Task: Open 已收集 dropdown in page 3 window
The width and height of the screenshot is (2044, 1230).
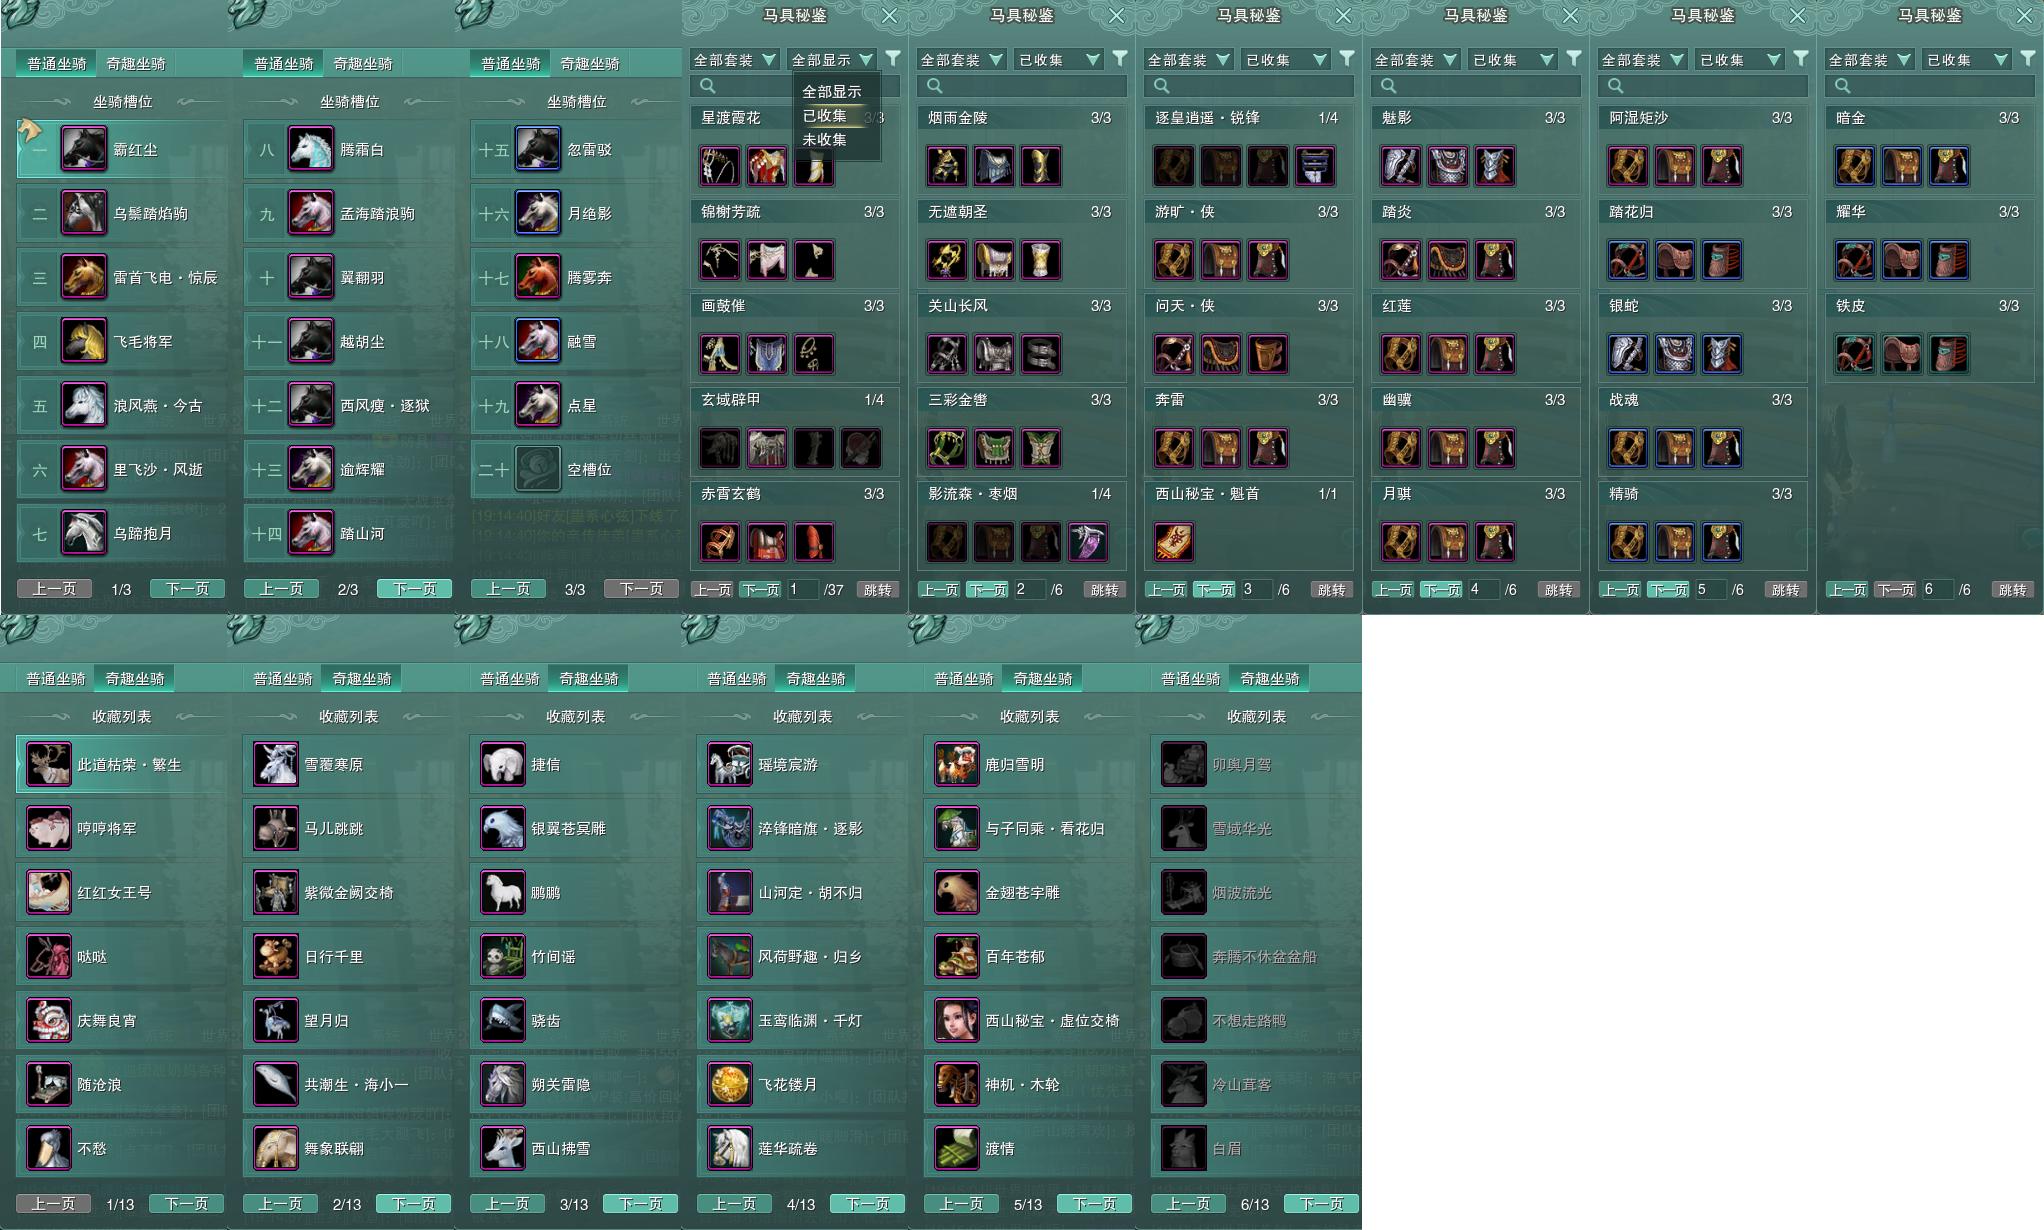Action: (1286, 60)
